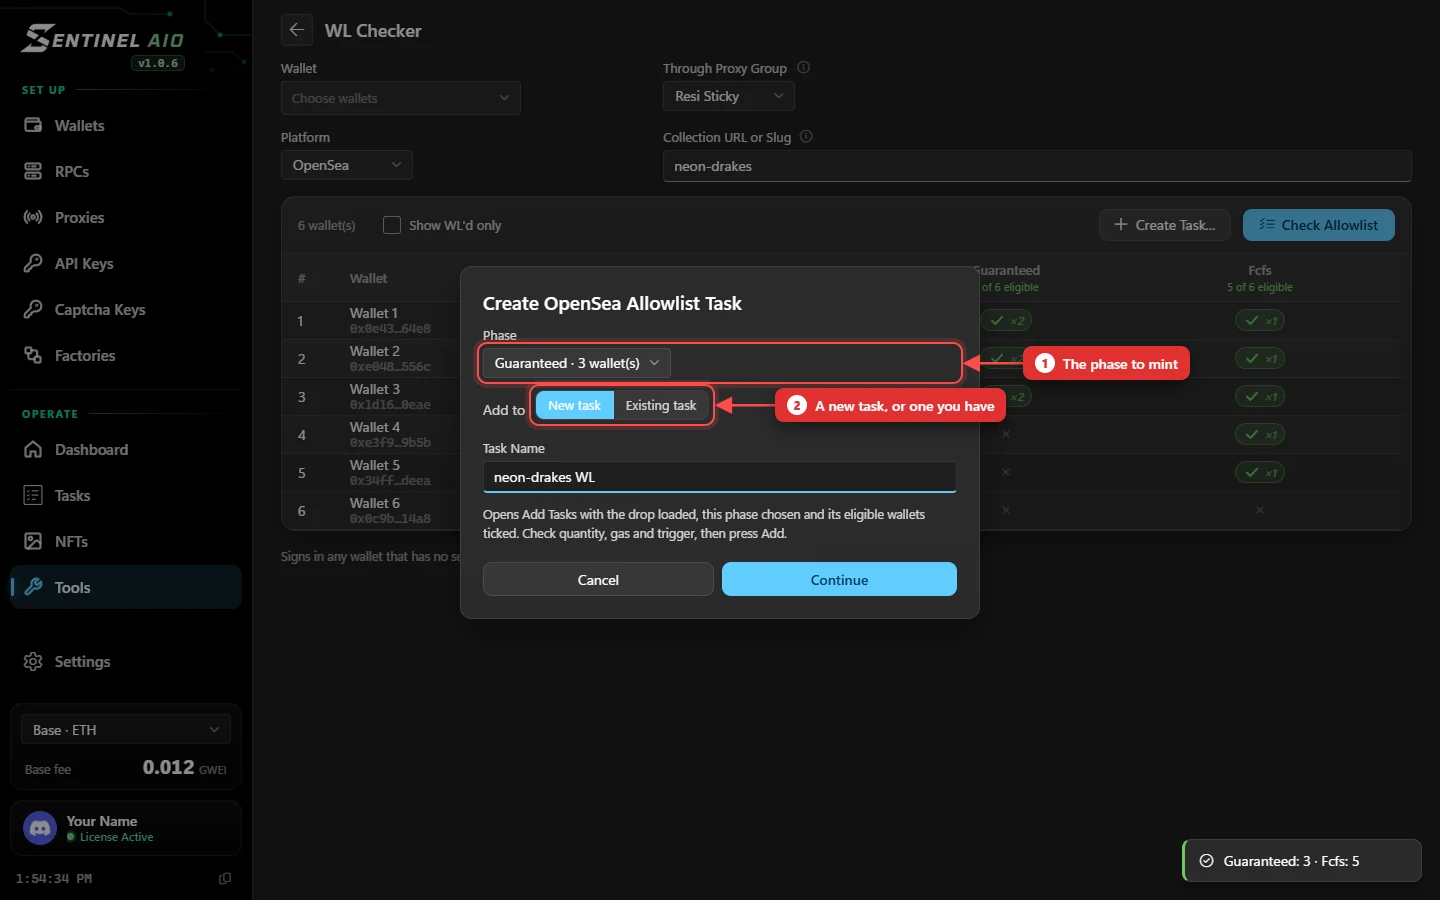This screenshot has width=1440, height=900.
Task: Click the Dashboard home icon
Action: click(x=33, y=450)
